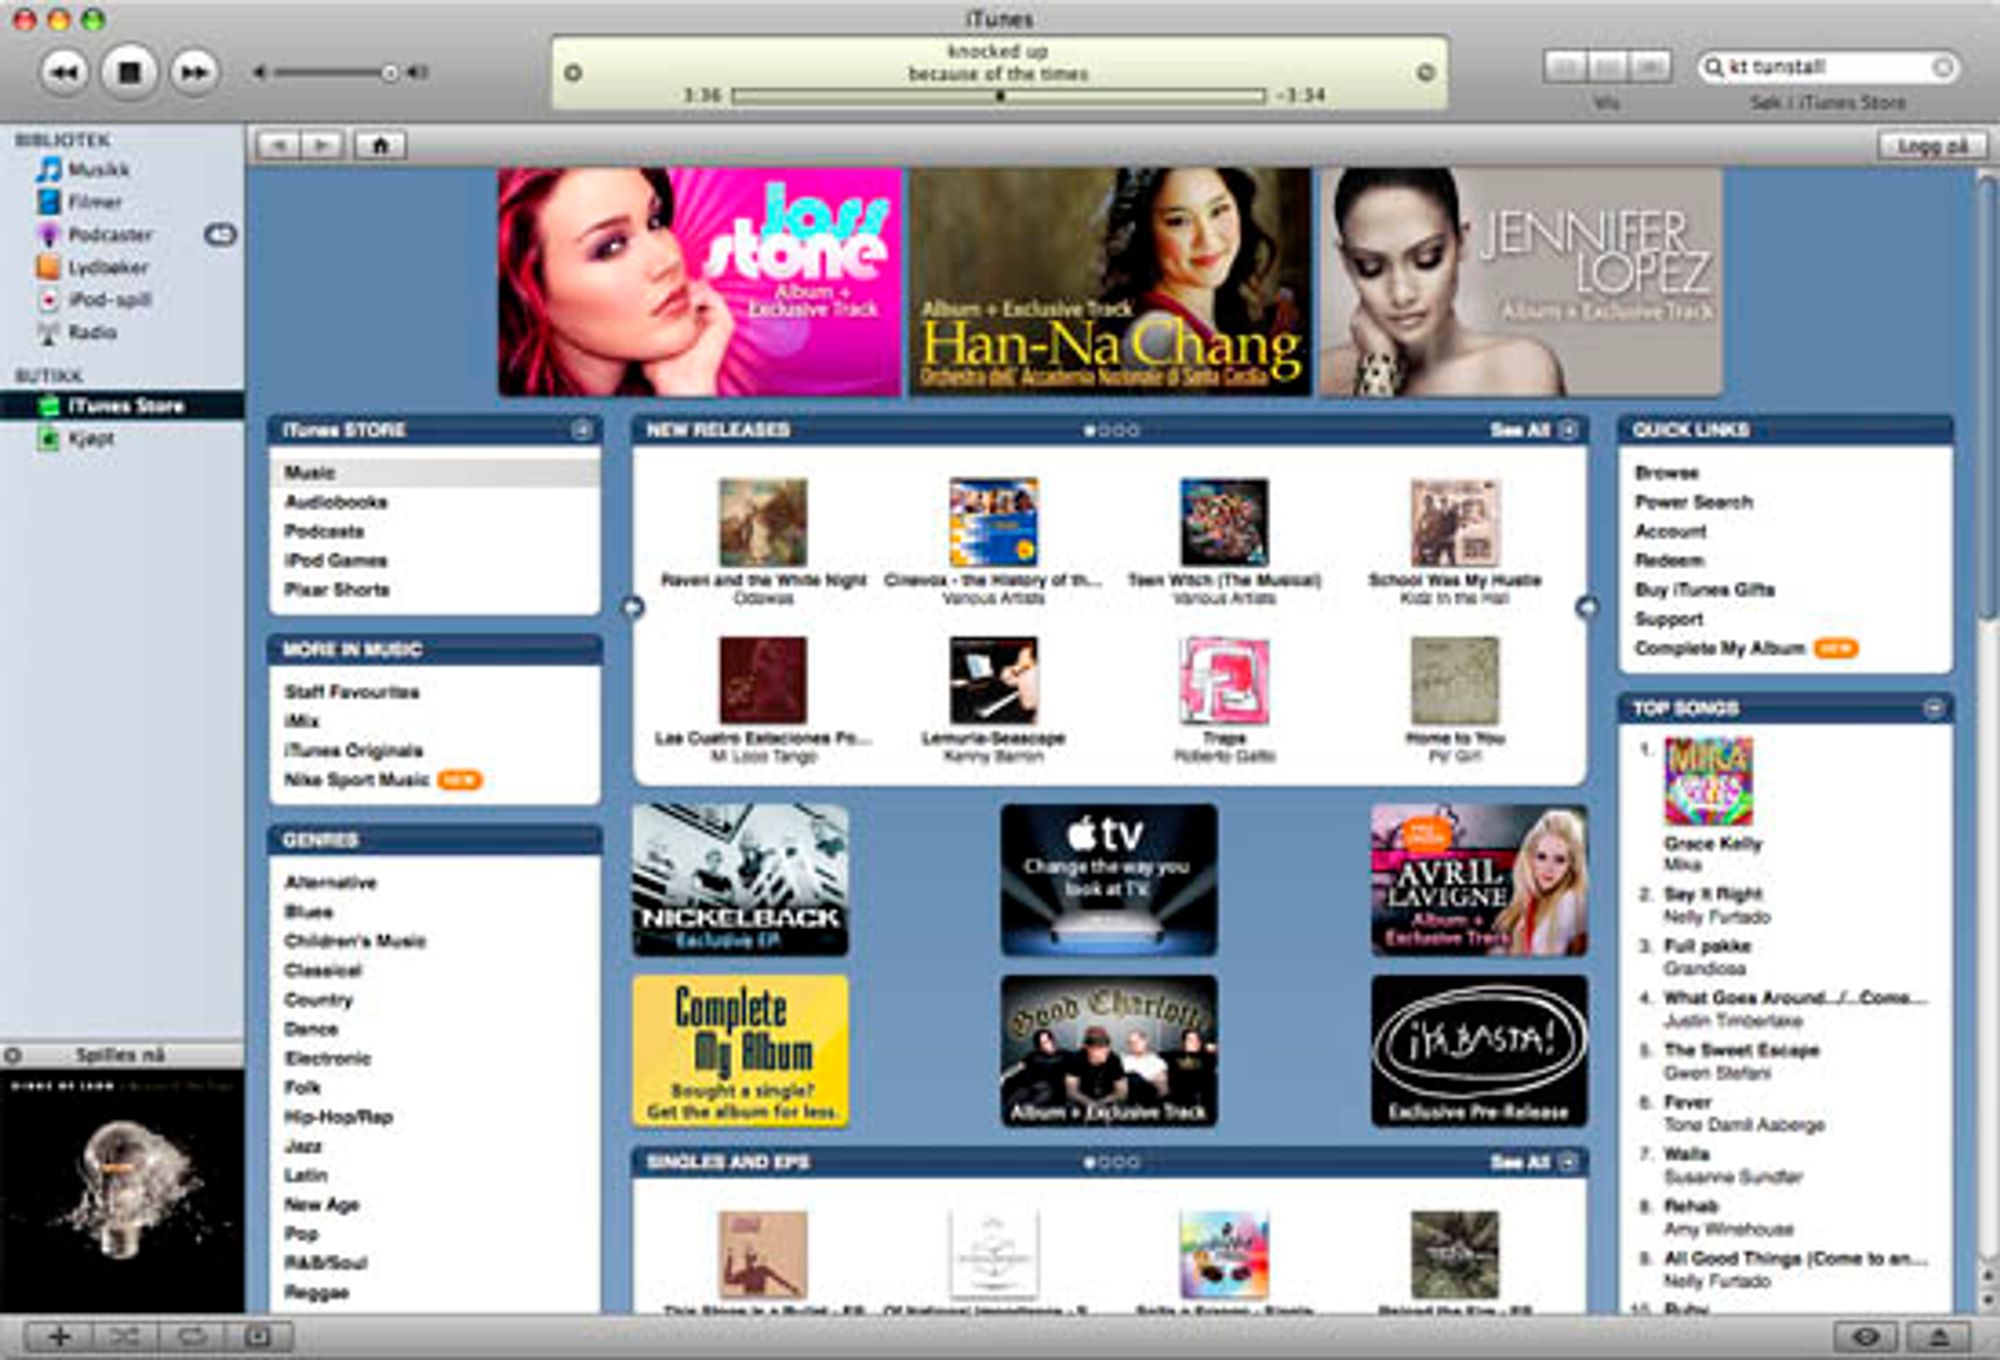2000x1360 pixels.
Task: Open Teen Witch (The Musical) album
Action: pyautogui.click(x=1224, y=523)
